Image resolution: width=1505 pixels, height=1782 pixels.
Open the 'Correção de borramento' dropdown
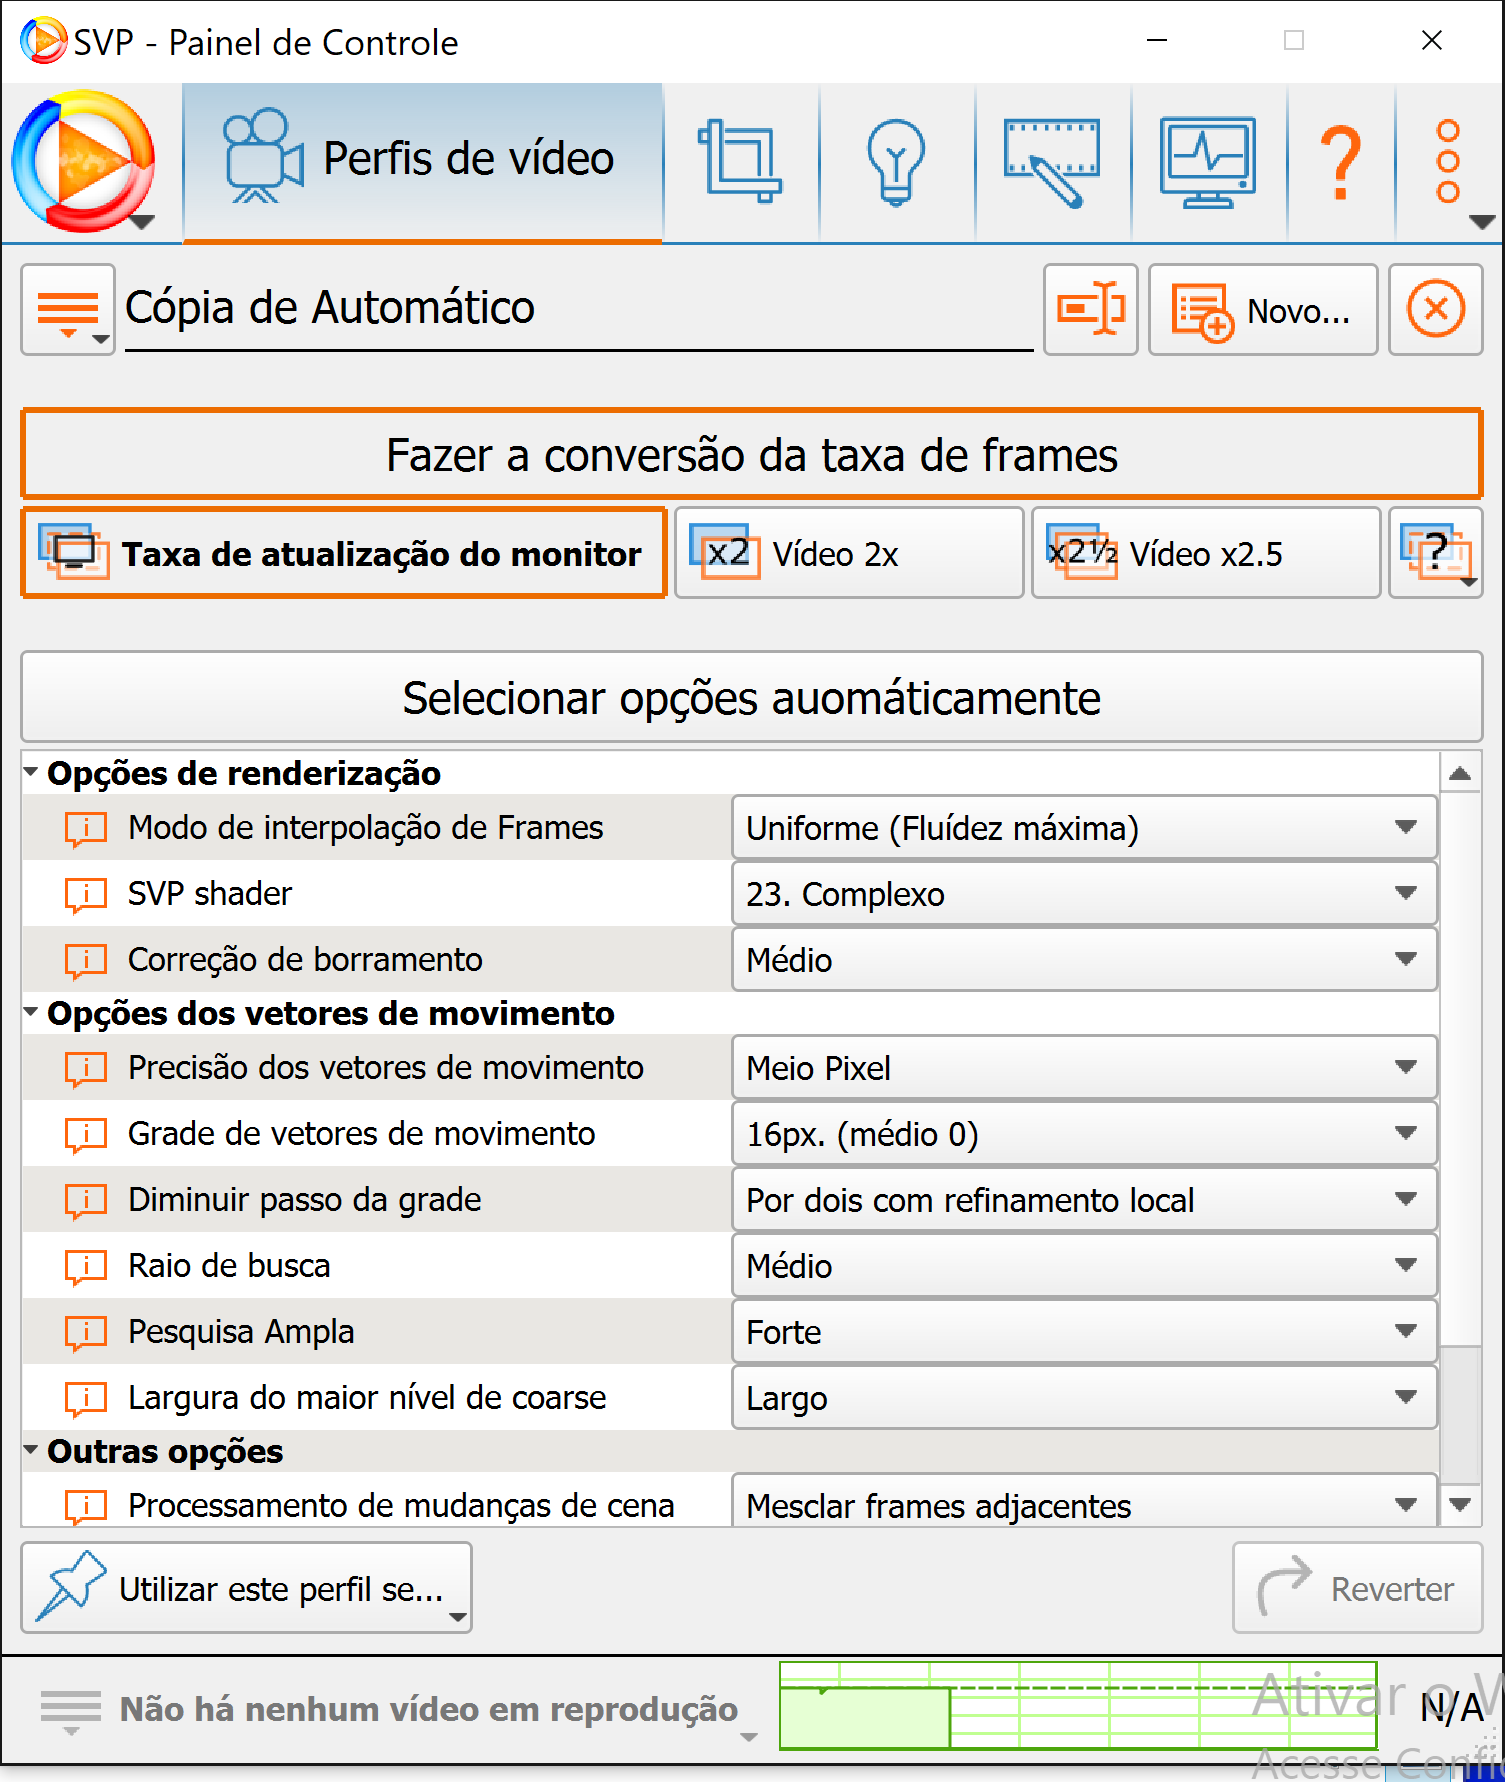coord(1084,960)
